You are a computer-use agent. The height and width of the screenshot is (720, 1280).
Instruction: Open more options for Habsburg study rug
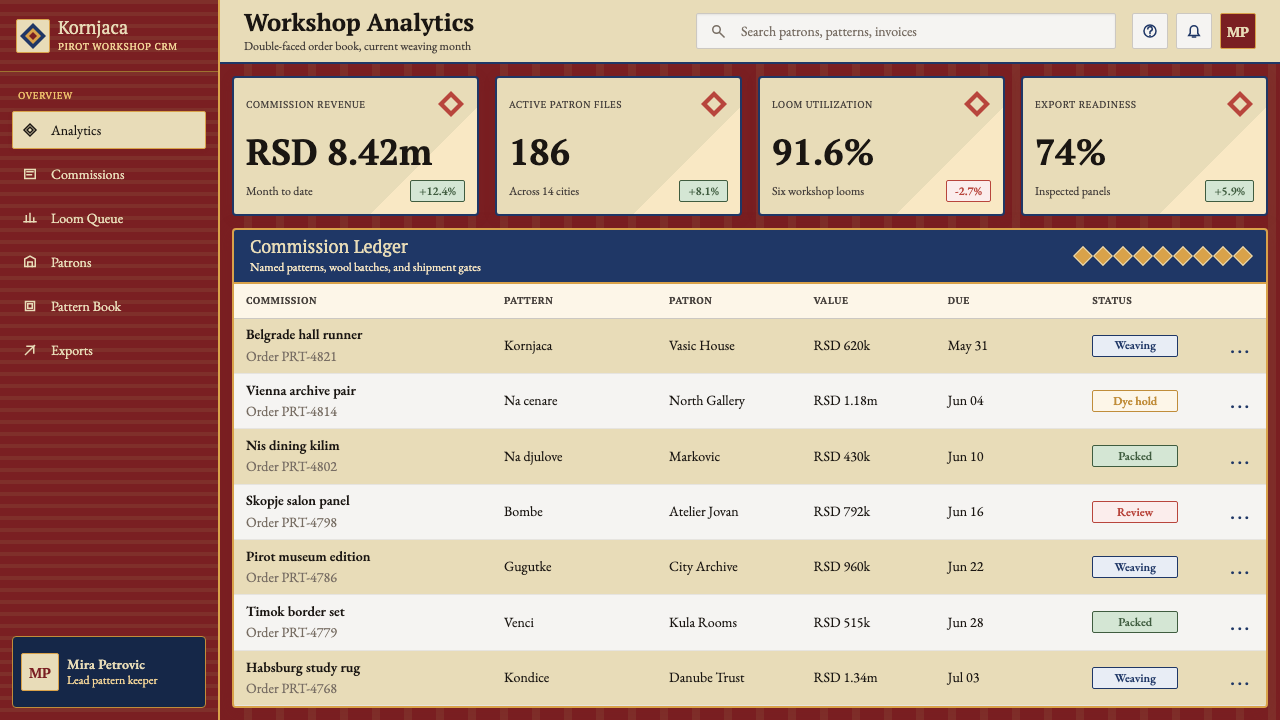[x=1240, y=684]
